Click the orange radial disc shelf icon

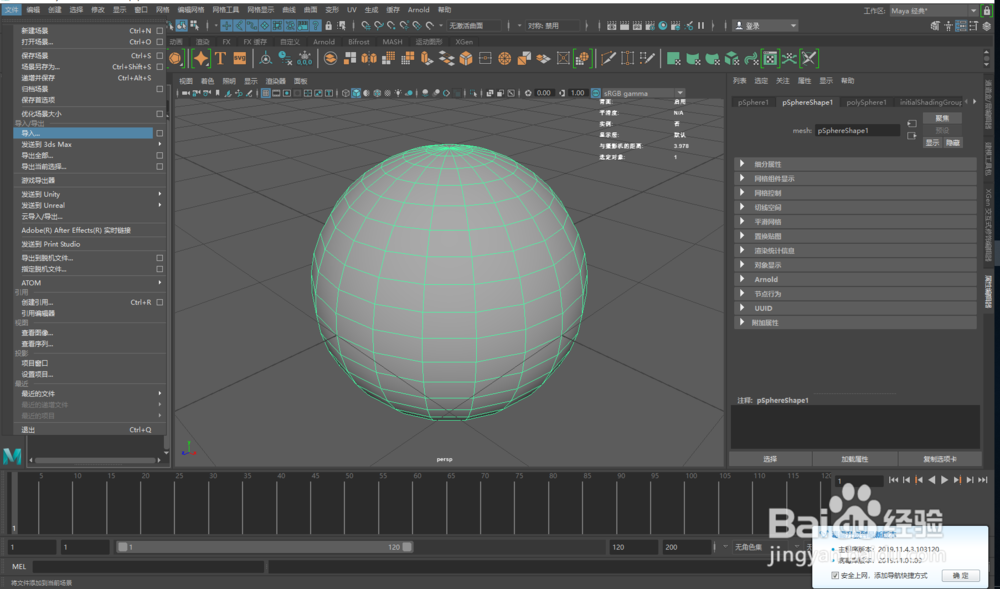coord(504,59)
